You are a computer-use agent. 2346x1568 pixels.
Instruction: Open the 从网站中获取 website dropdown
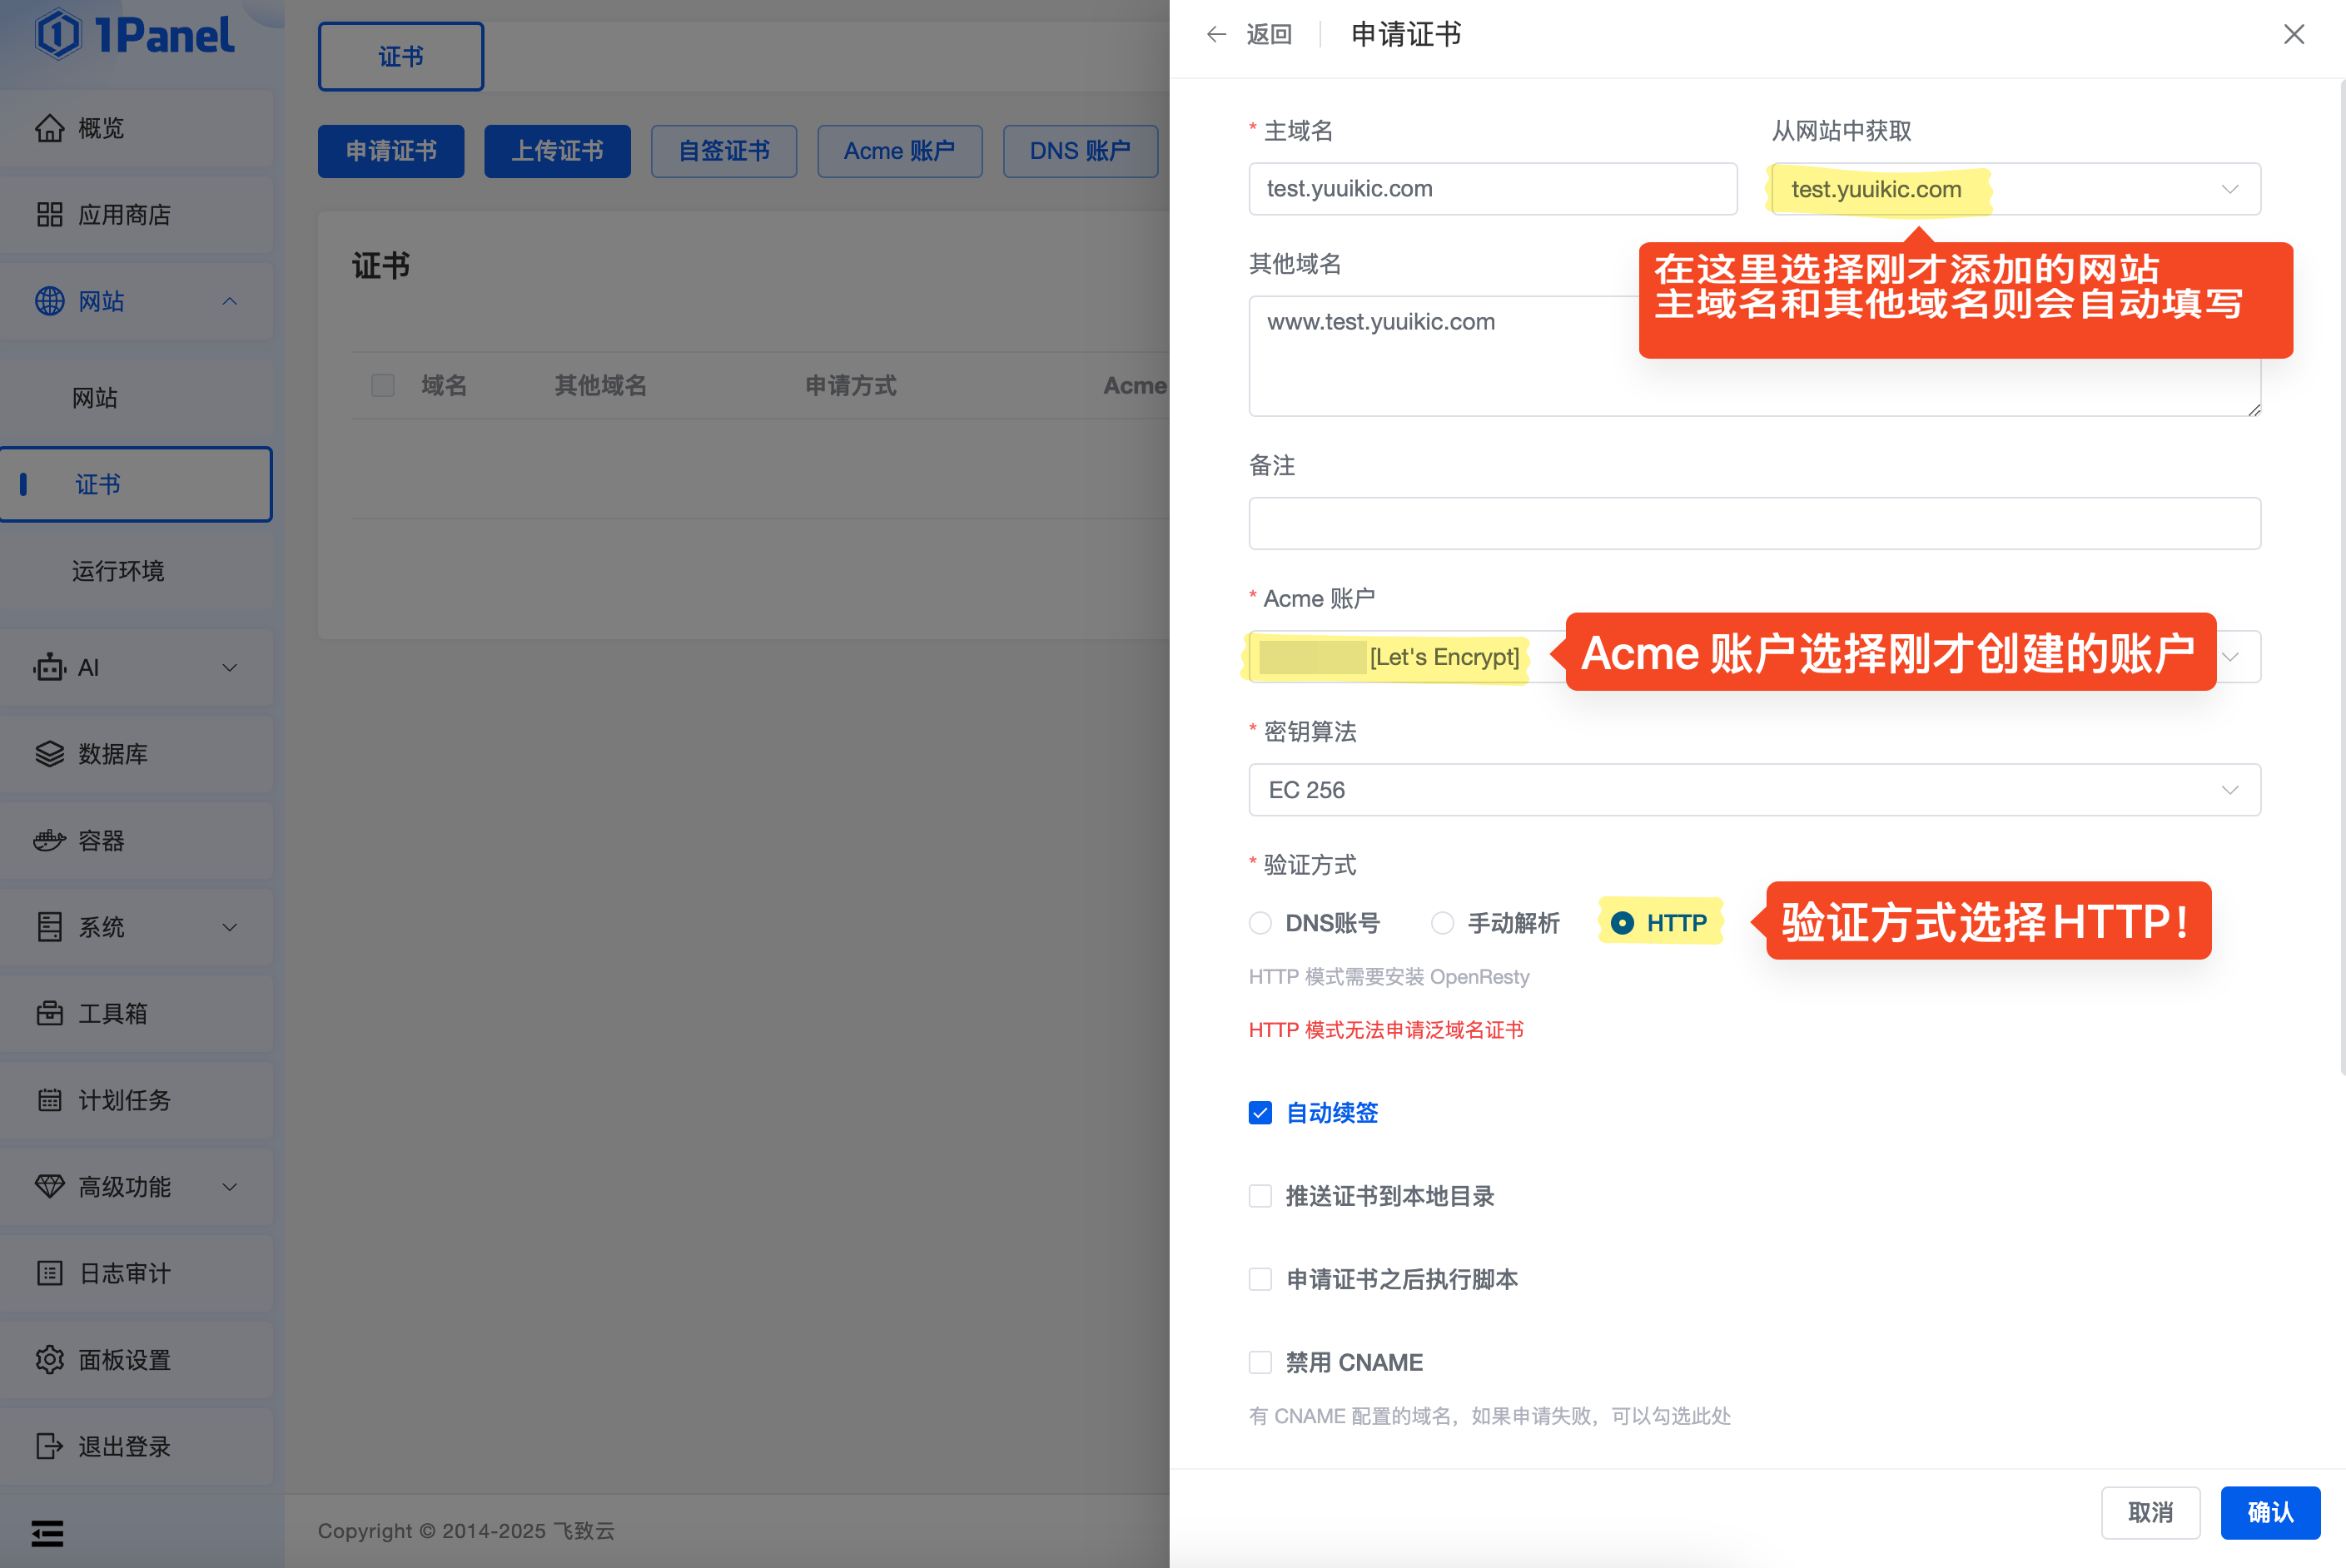pyautogui.click(x=2015, y=189)
